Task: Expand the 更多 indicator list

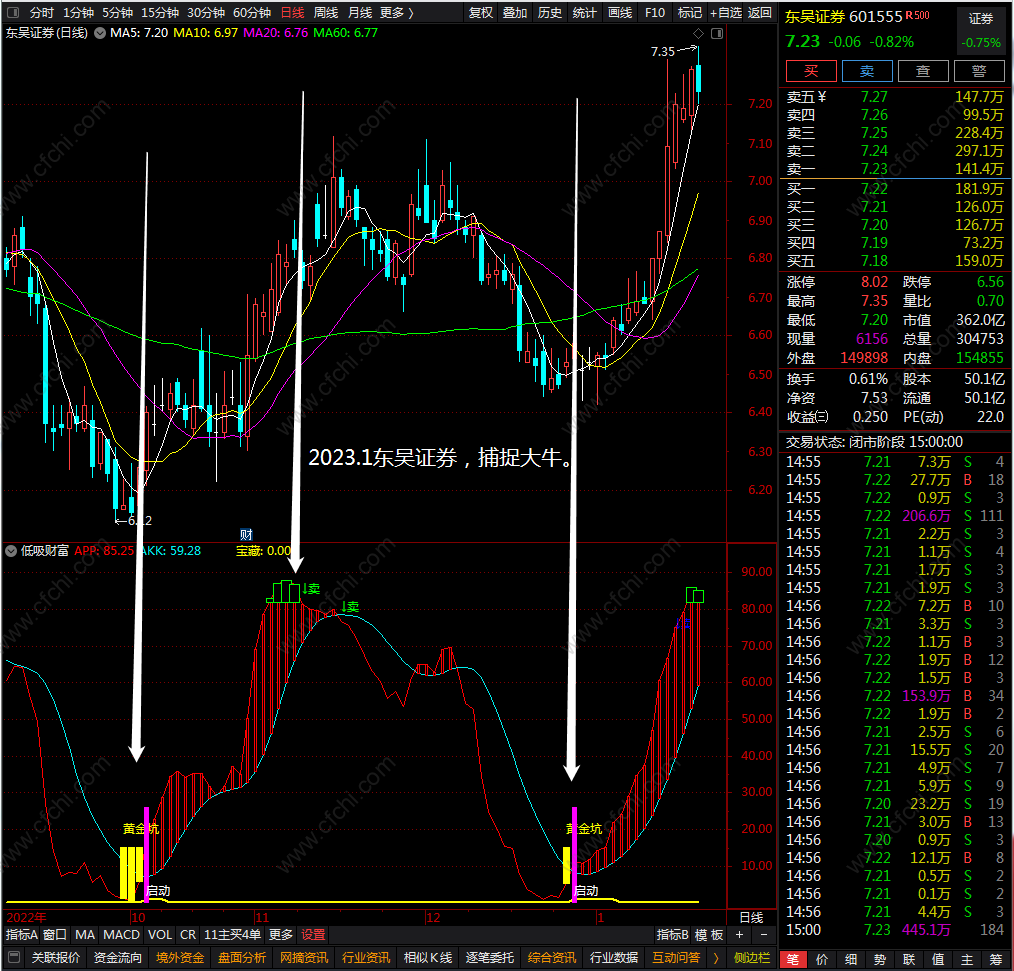Action: pos(281,935)
